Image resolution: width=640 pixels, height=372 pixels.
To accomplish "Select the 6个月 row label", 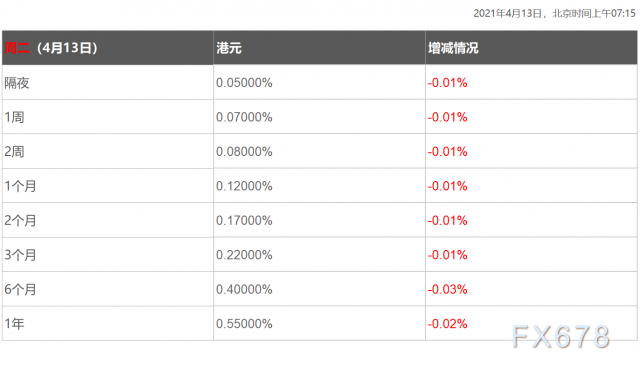I will 20,290.
